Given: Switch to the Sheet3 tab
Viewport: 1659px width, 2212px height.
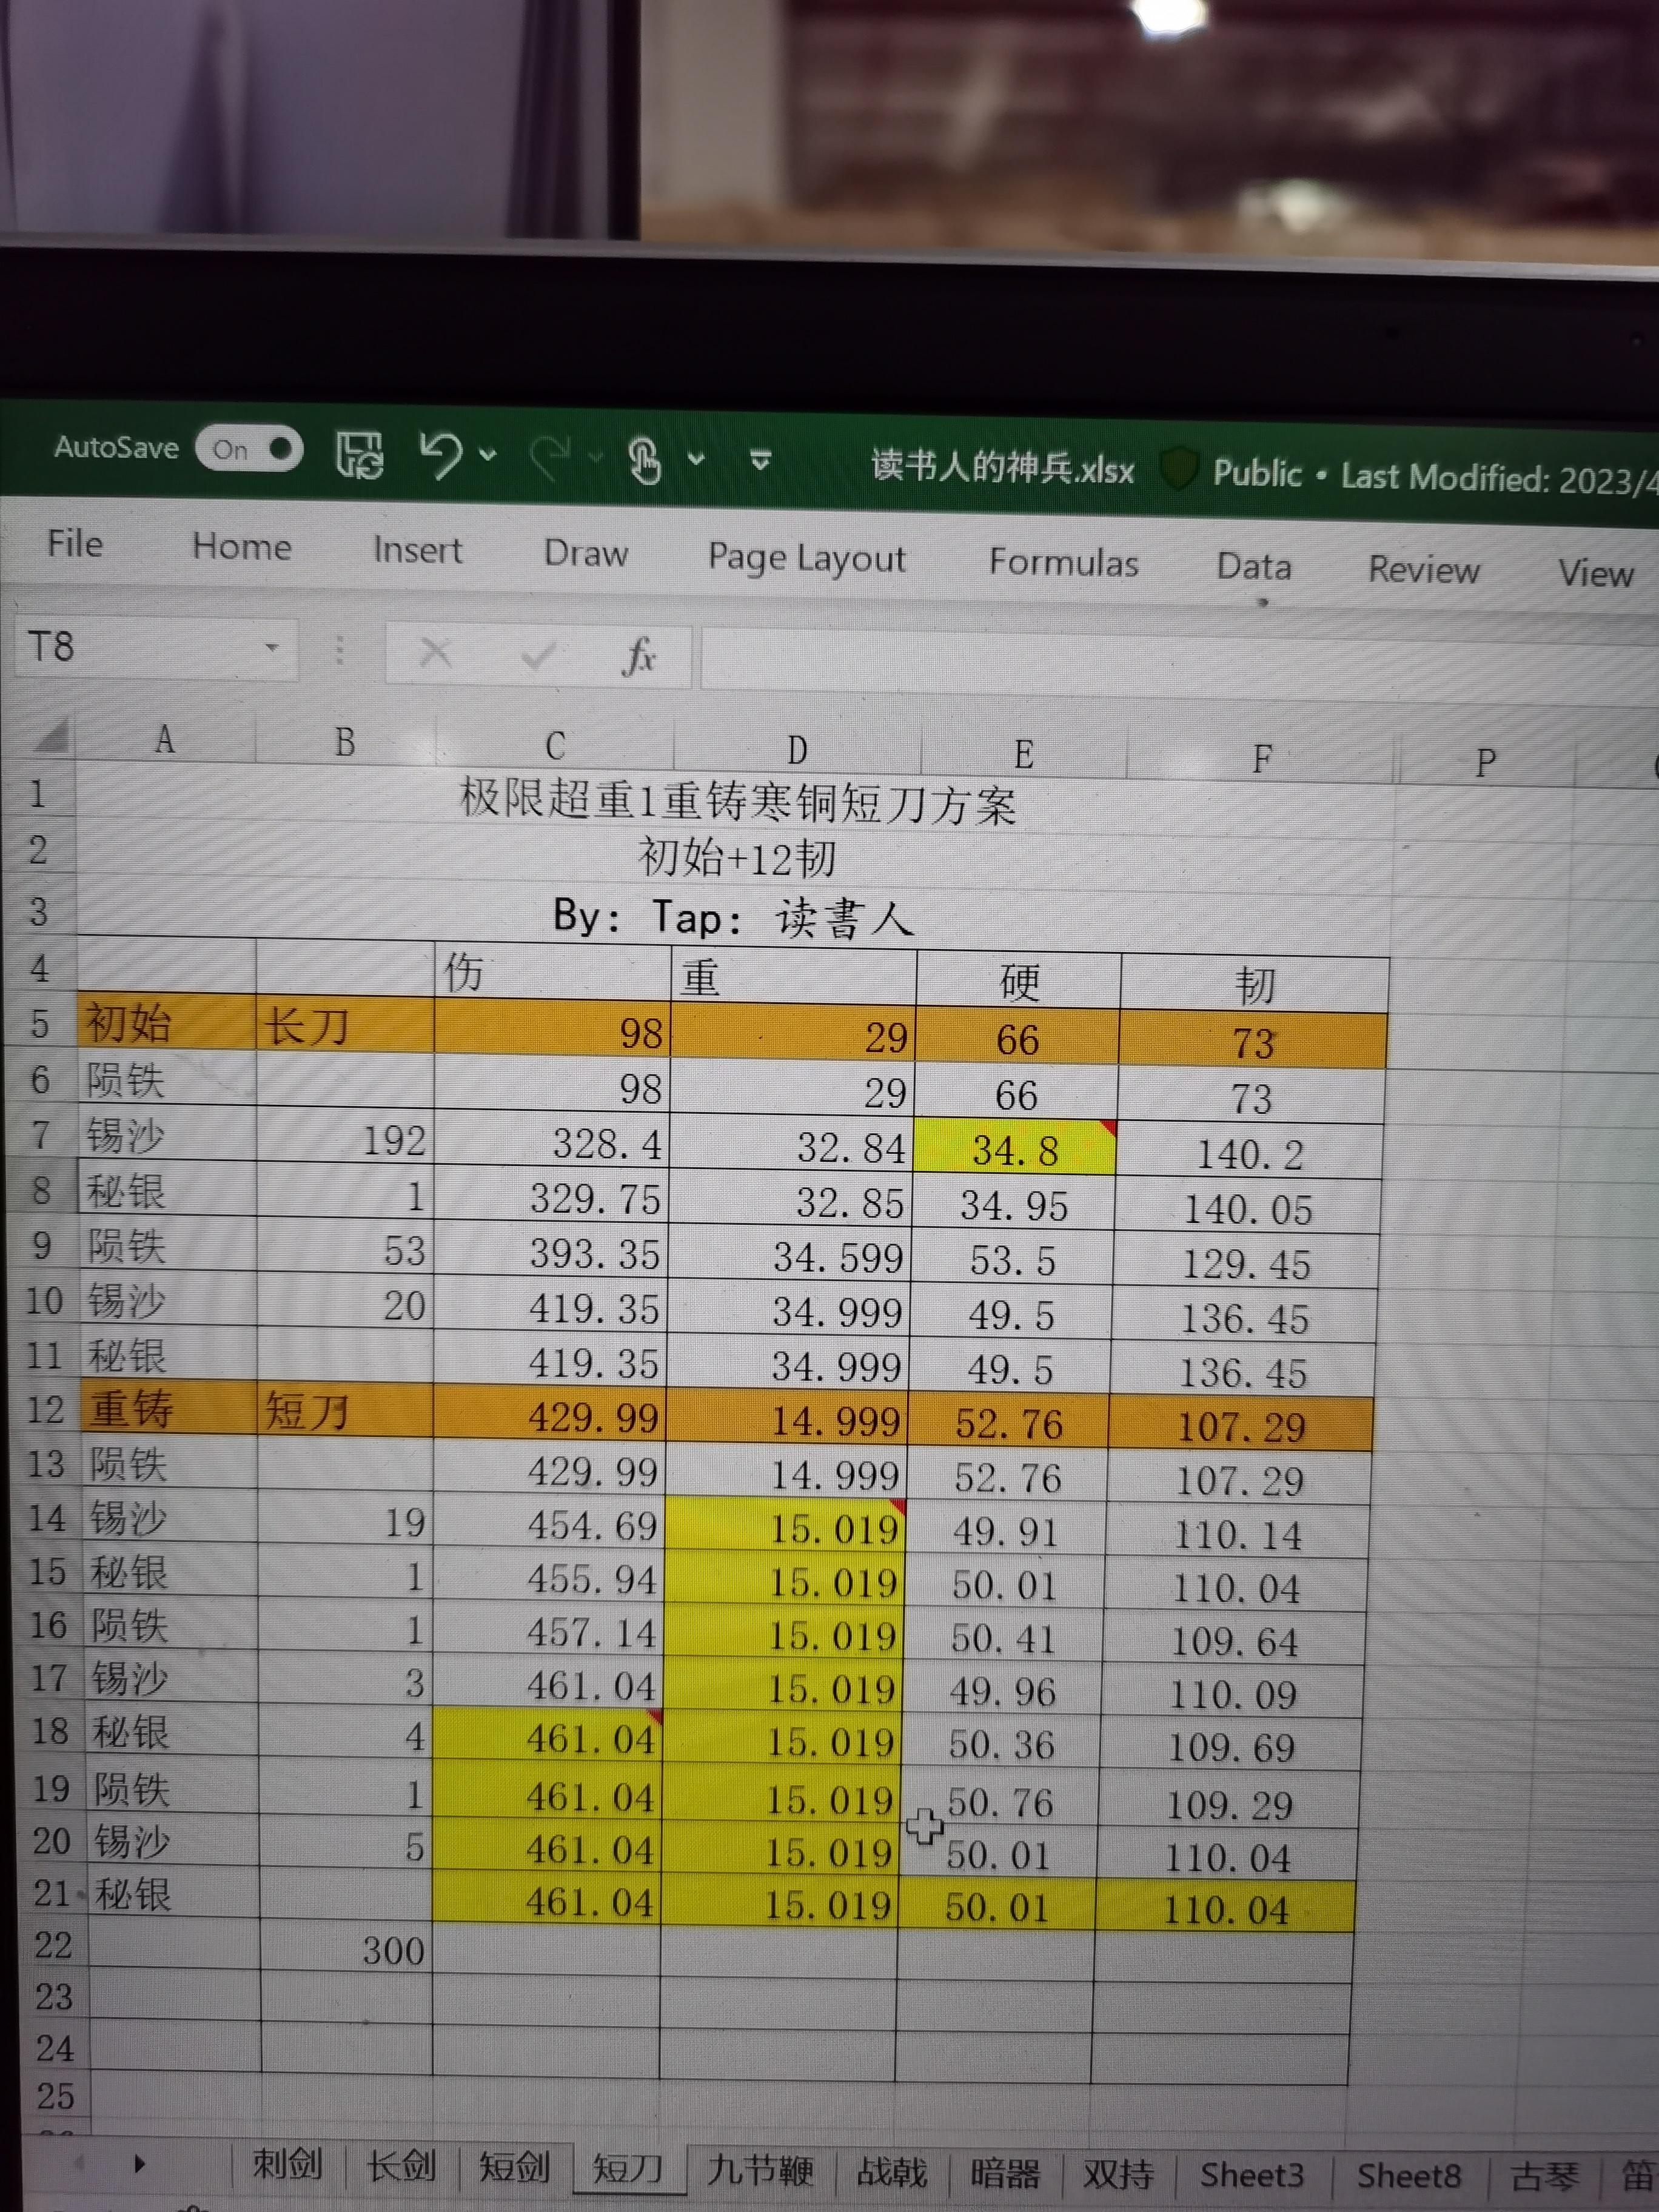Looking at the screenshot, I should 1252,2175.
